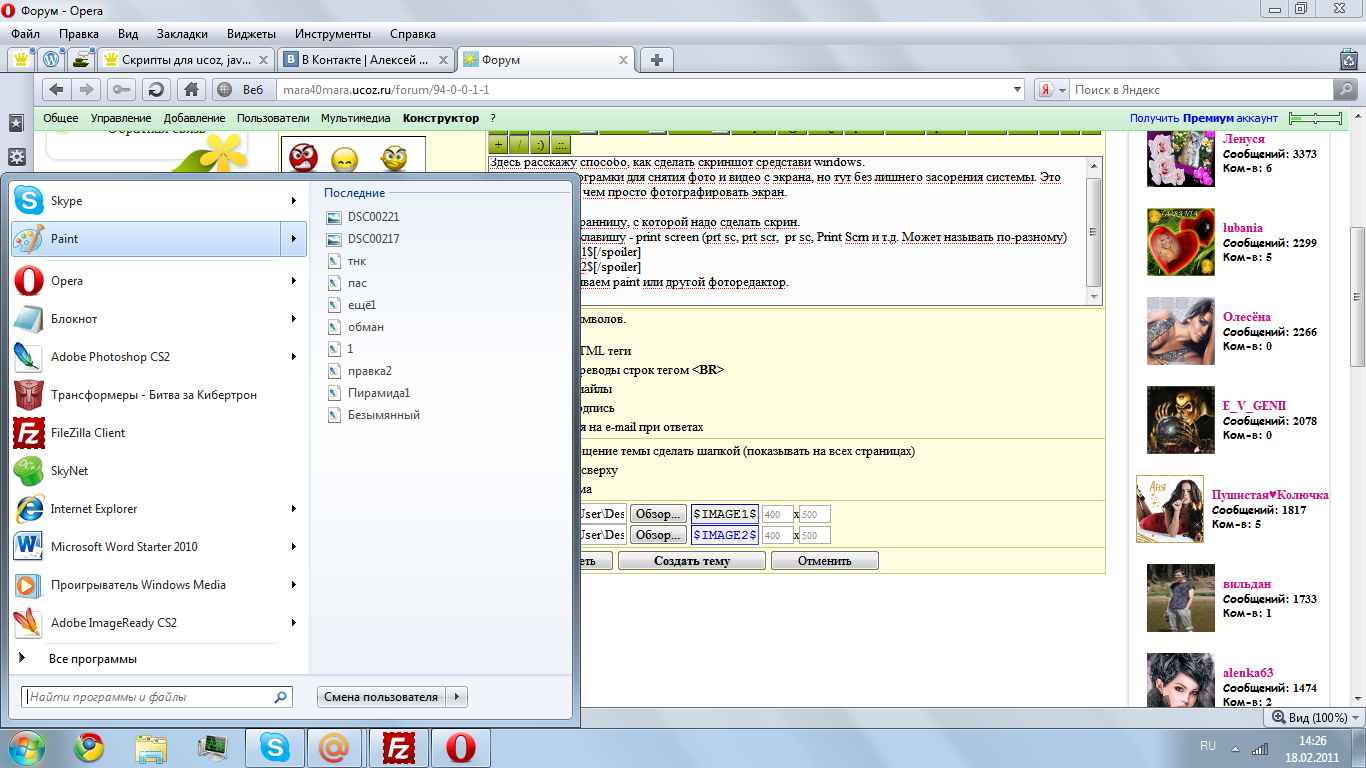Click the Поиск в Яндекс field
The image size is (1366, 768).
[1202, 89]
